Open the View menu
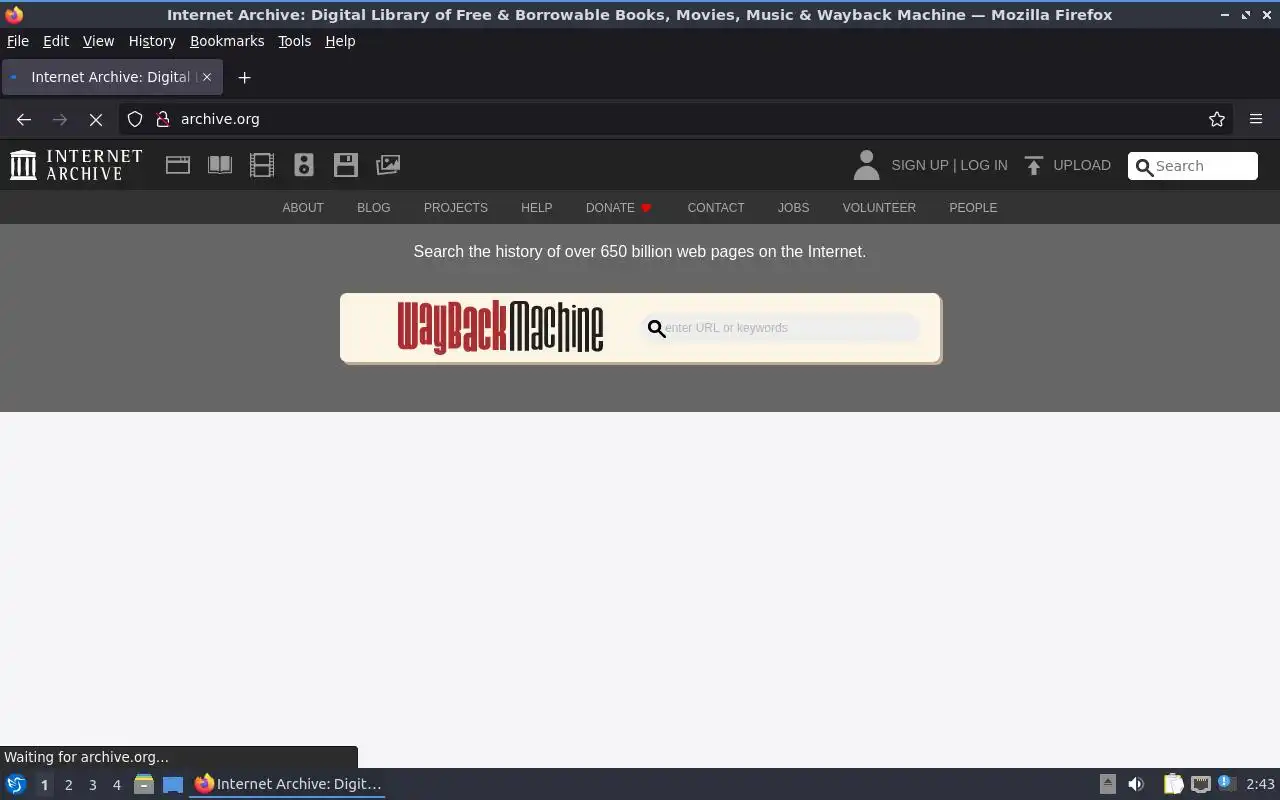The width and height of the screenshot is (1280, 800). pos(98,41)
